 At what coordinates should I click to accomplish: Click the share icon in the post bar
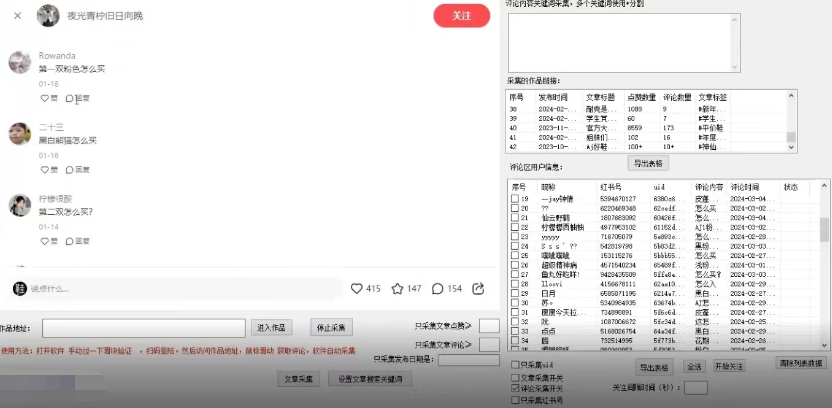[x=479, y=288]
